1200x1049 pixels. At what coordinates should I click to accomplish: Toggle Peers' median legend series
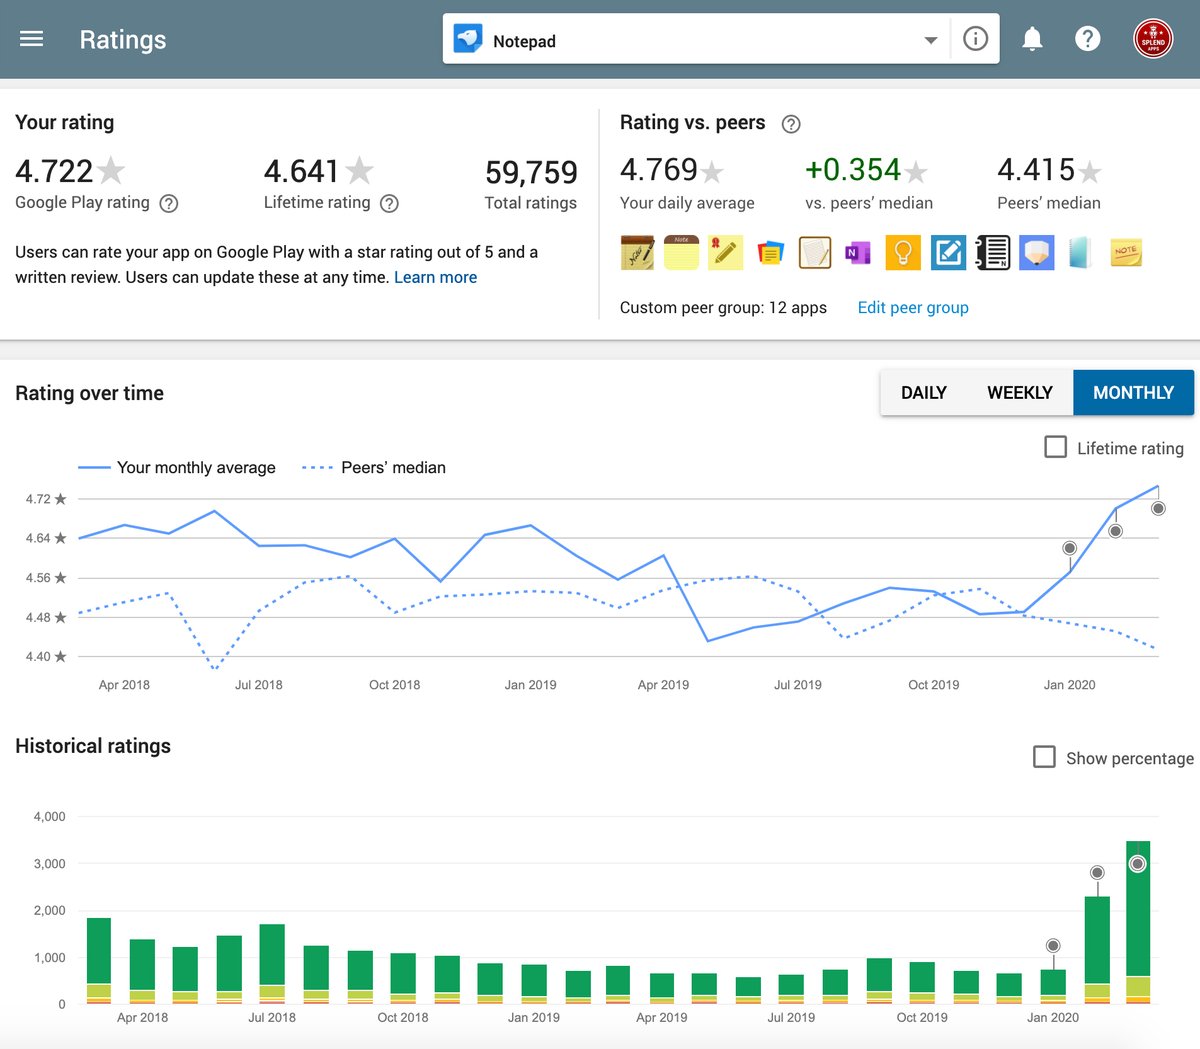[x=374, y=467]
